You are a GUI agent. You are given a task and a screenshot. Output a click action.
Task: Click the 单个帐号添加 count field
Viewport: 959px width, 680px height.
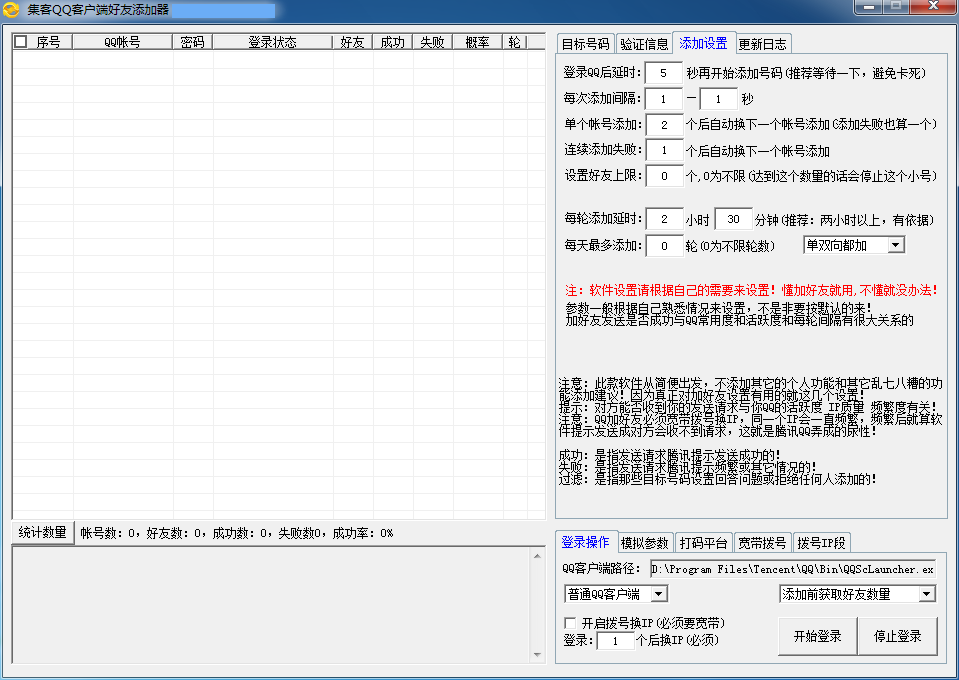(x=664, y=124)
